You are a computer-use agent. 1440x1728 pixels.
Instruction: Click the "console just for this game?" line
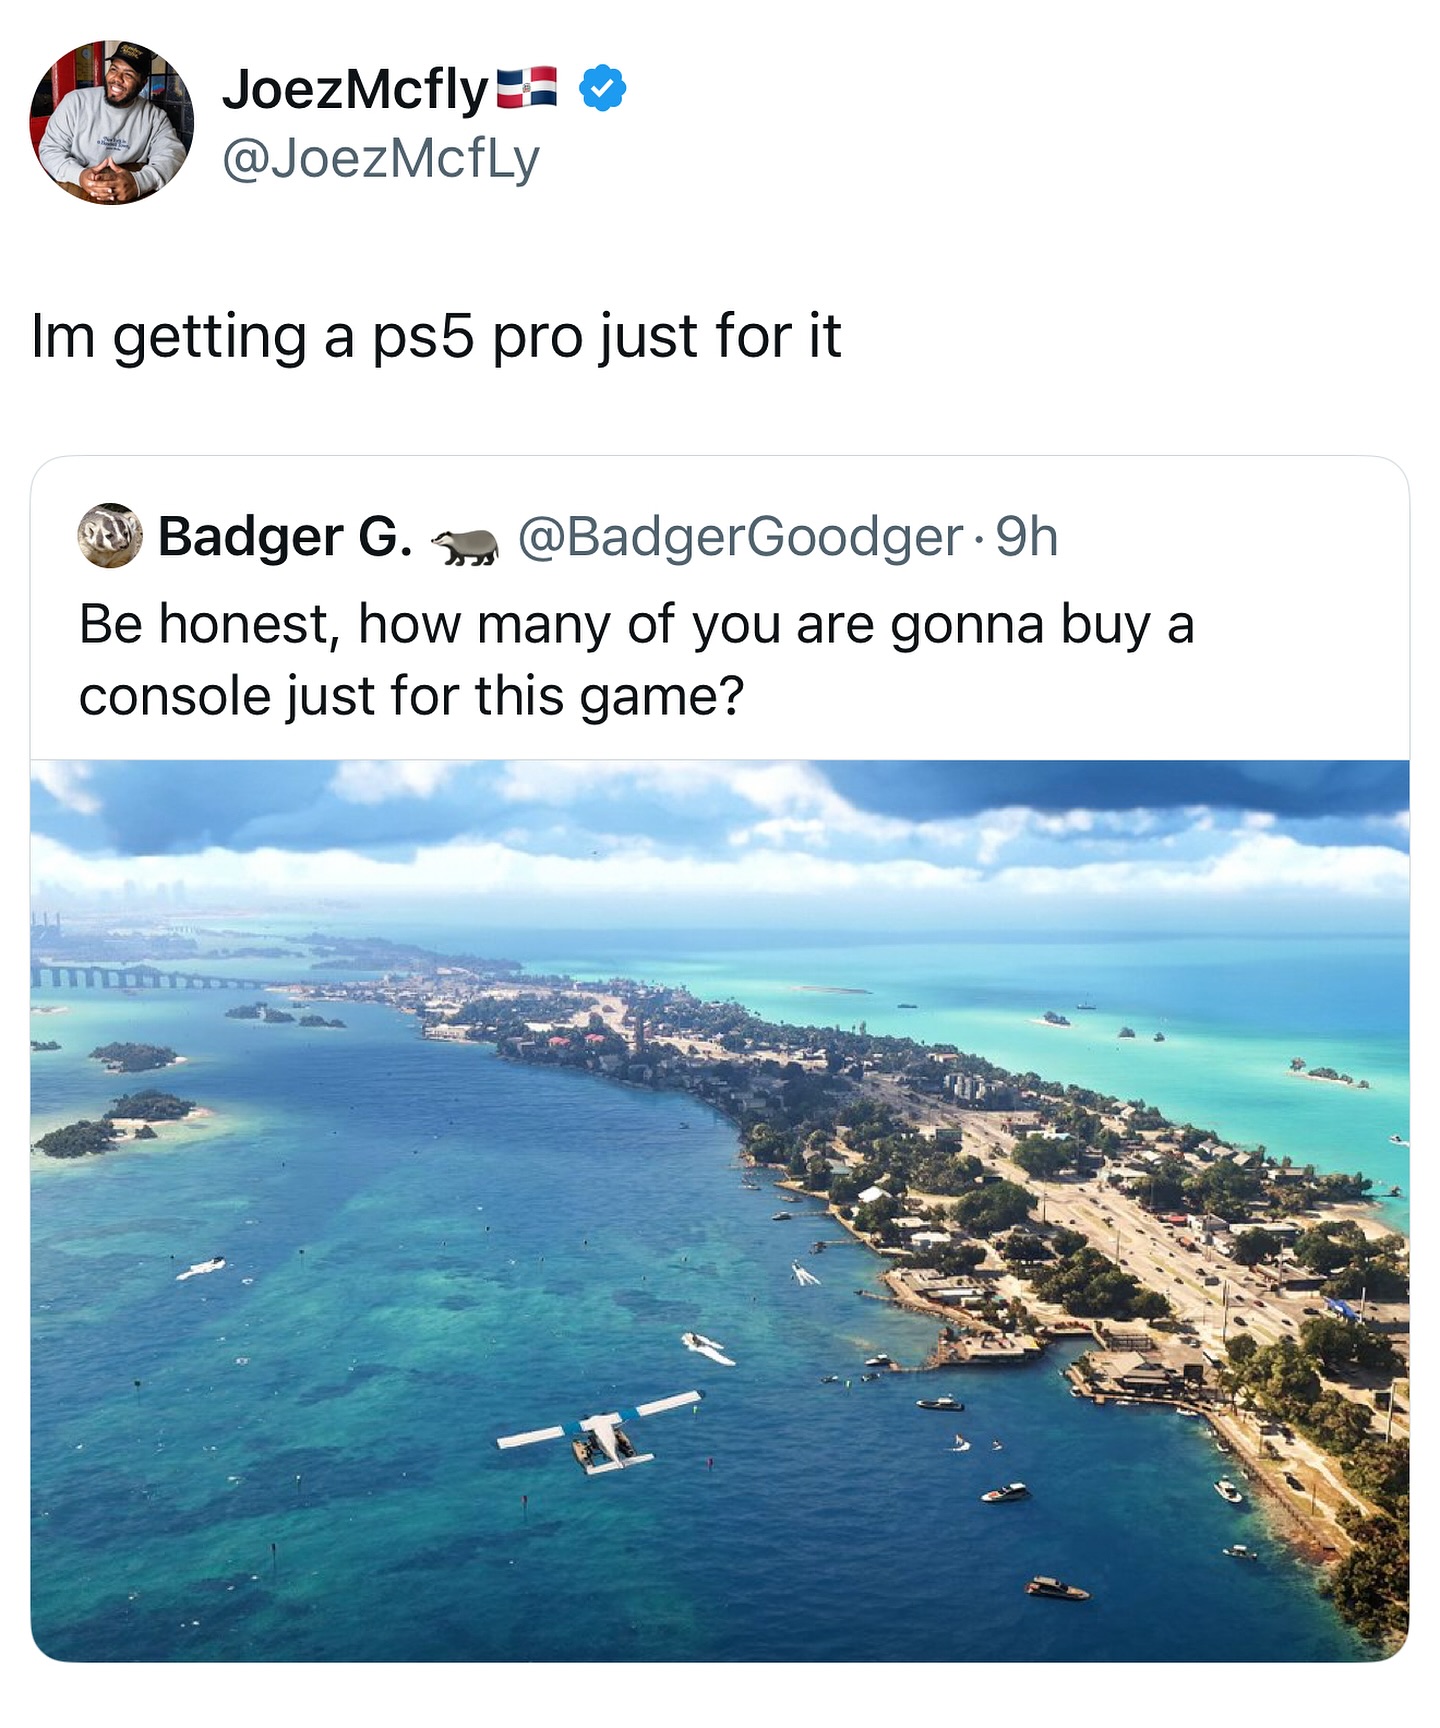[411, 696]
